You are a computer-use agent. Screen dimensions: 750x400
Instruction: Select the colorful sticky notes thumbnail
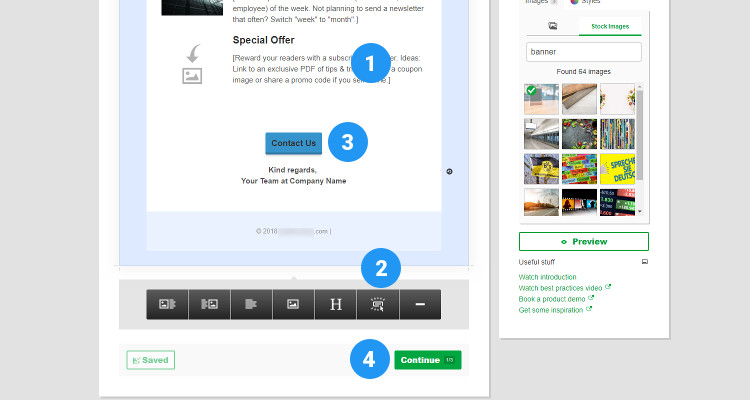coord(579,169)
